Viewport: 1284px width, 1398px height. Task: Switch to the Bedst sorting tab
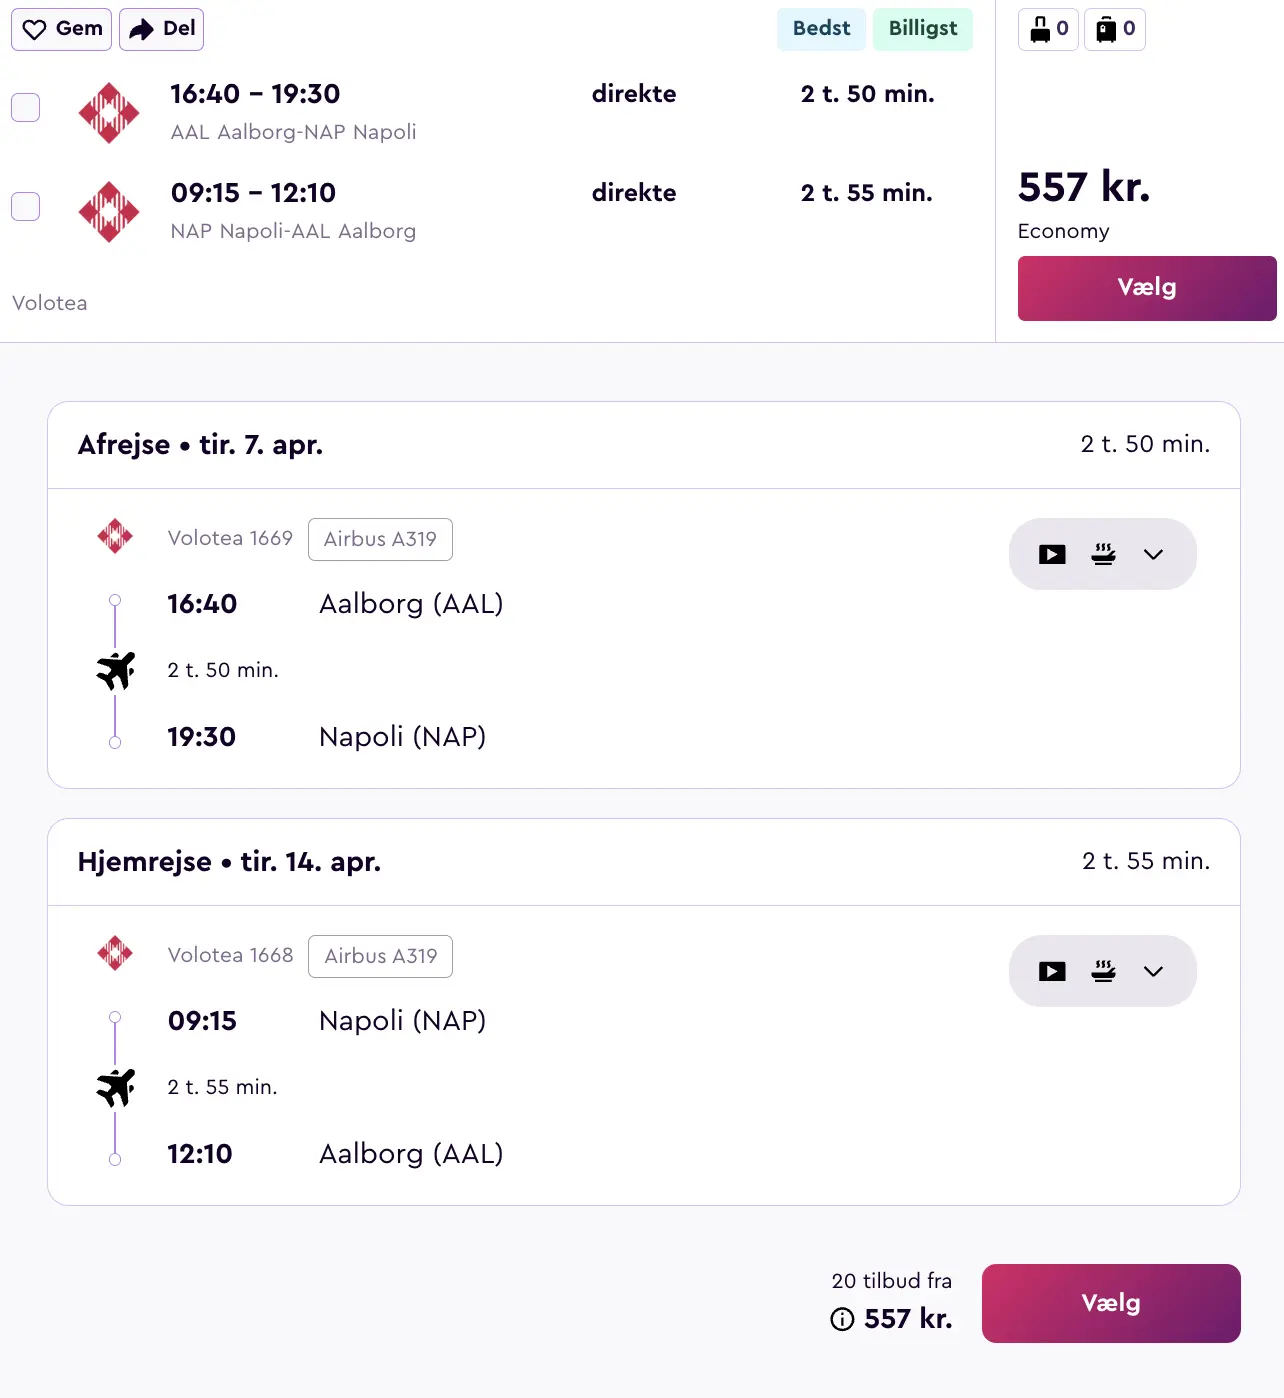coord(820,29)
